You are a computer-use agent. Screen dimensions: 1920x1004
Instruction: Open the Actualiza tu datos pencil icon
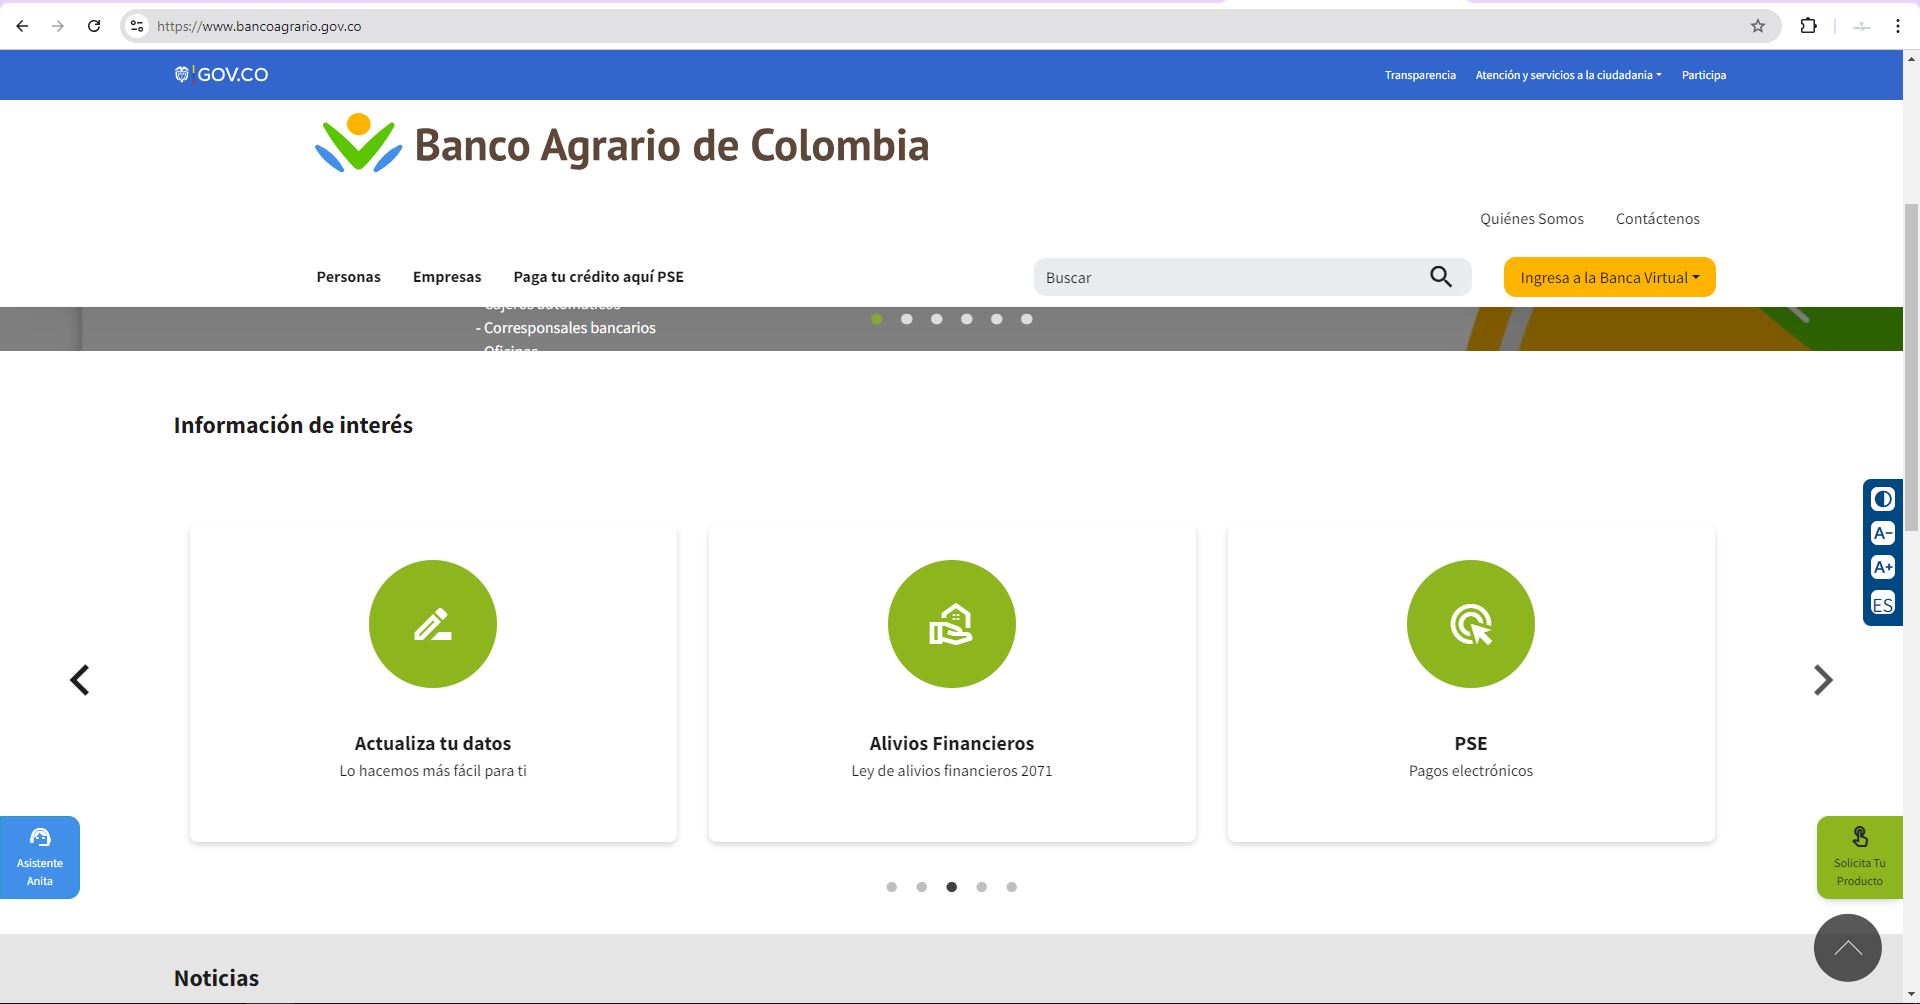point(433,624)
